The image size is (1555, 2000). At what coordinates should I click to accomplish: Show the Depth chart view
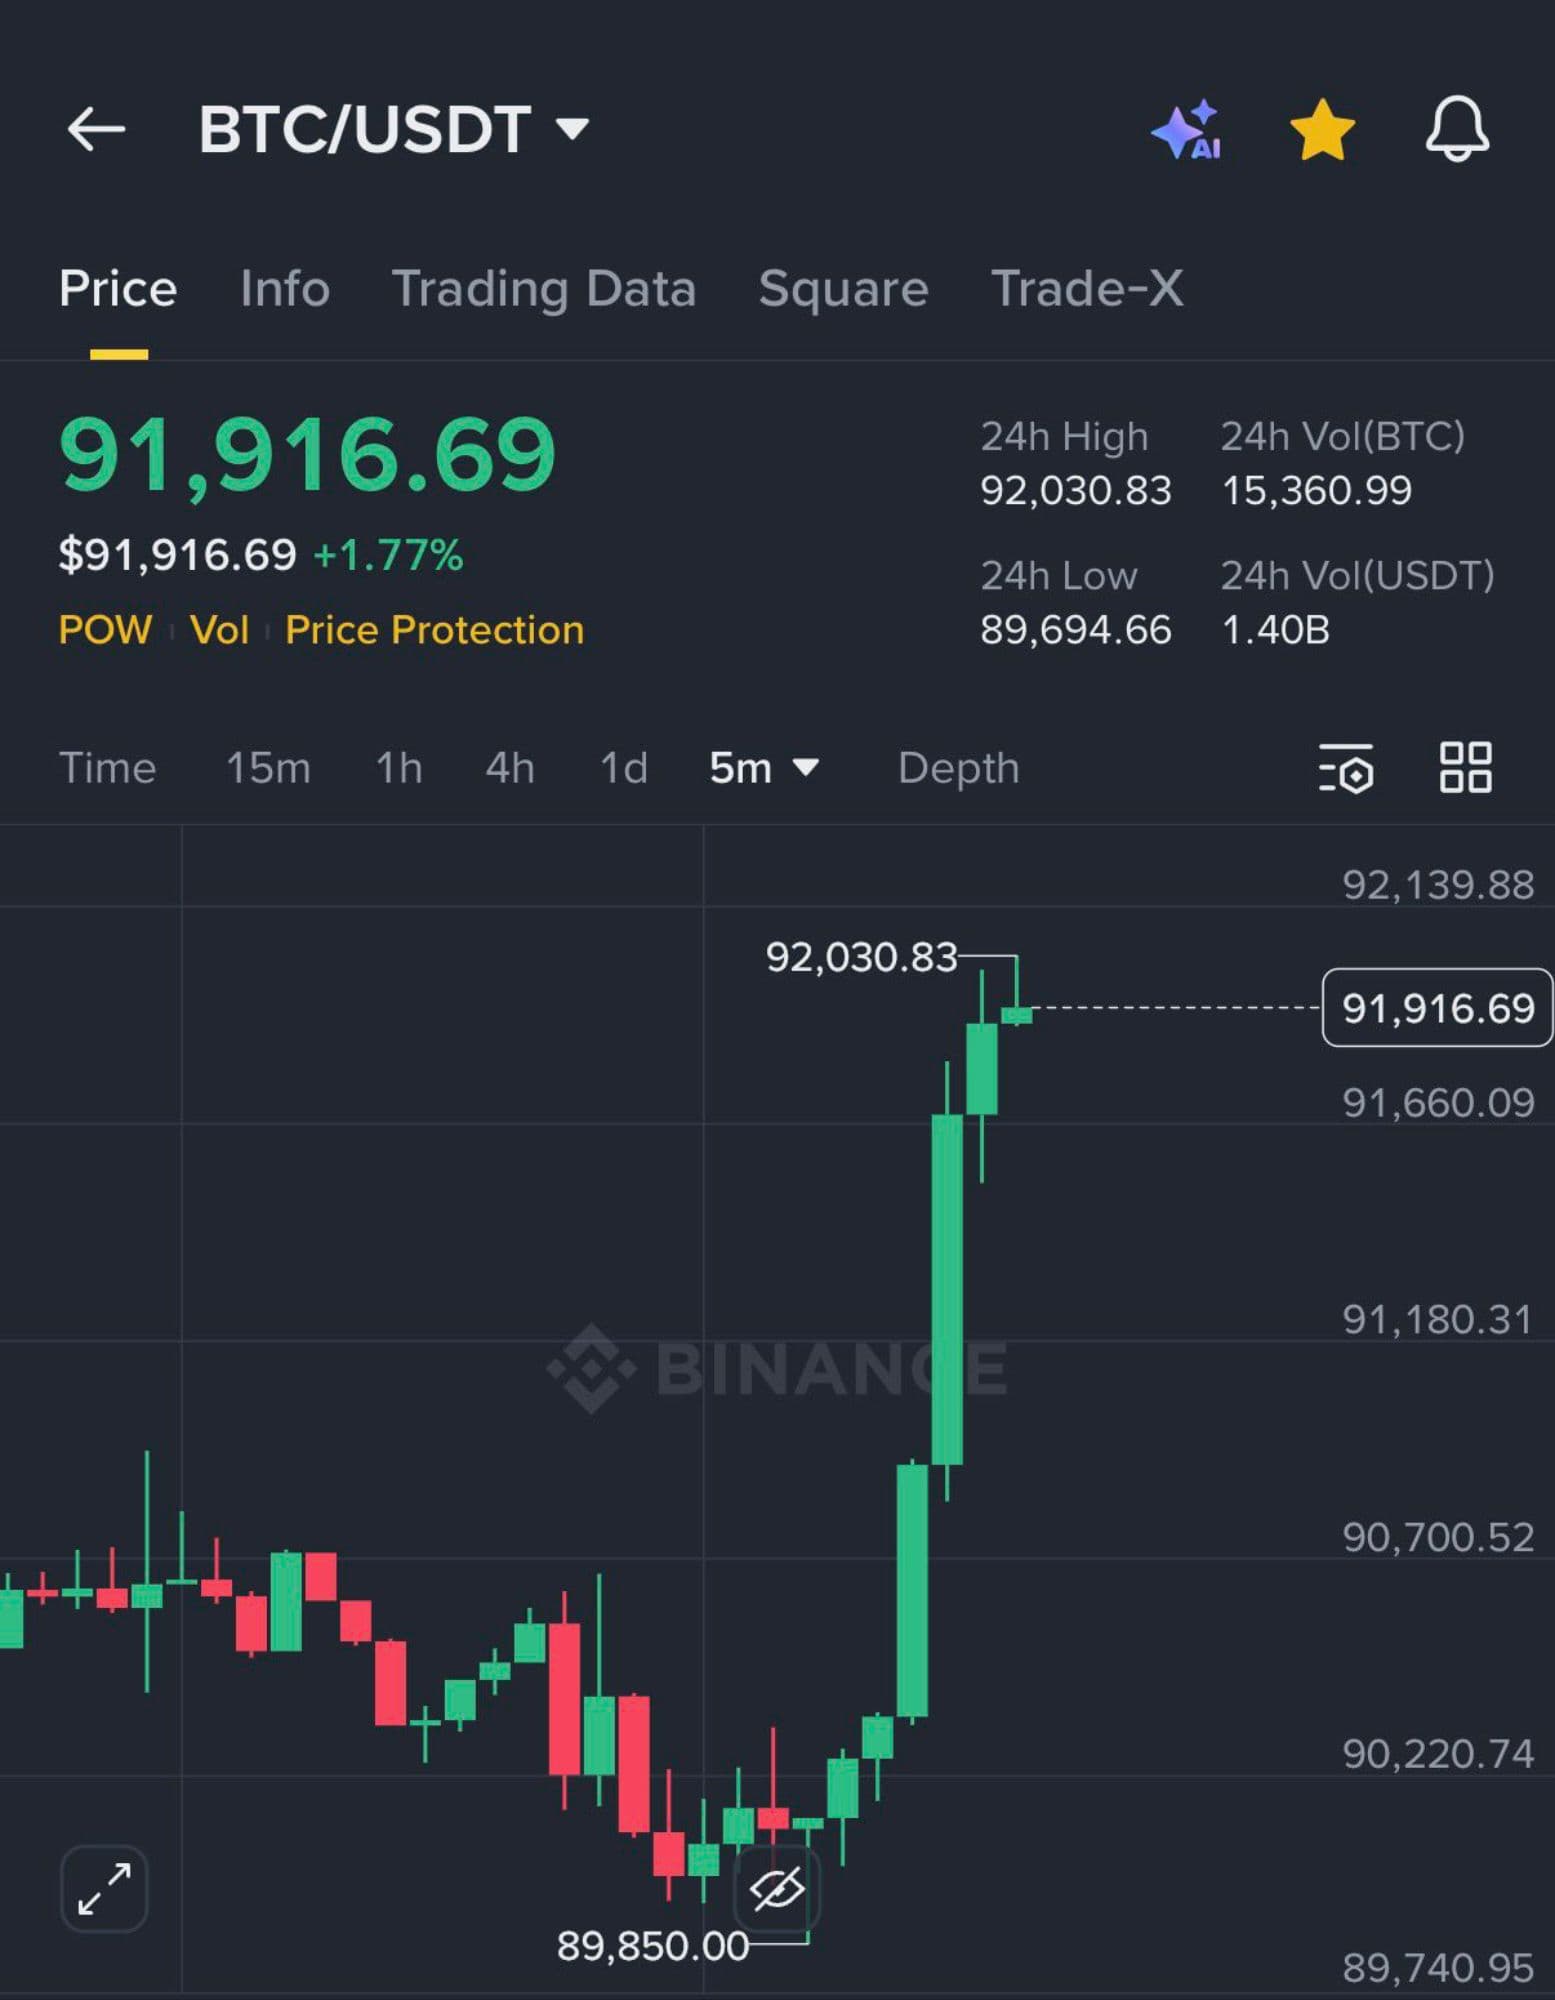pyautogui.click(x=958, y=768)
